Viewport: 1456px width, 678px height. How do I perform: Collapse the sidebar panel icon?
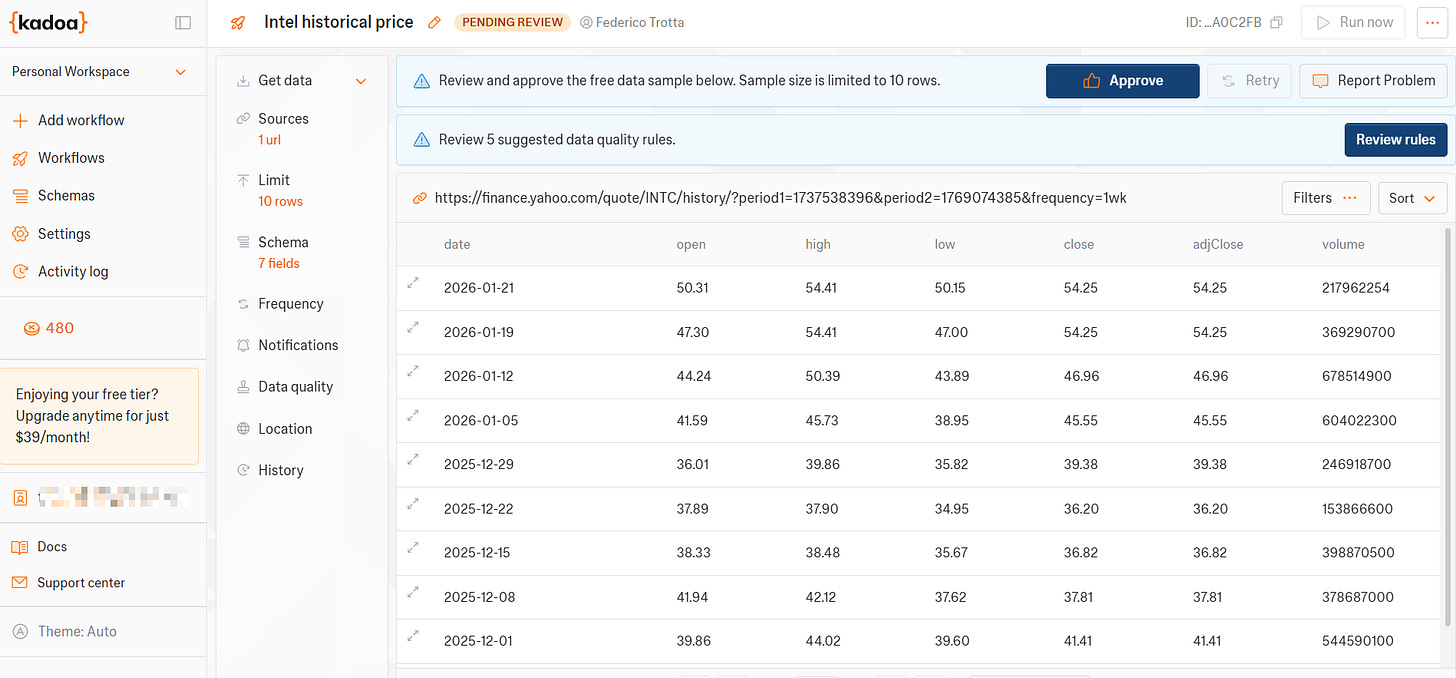(183, 22)
